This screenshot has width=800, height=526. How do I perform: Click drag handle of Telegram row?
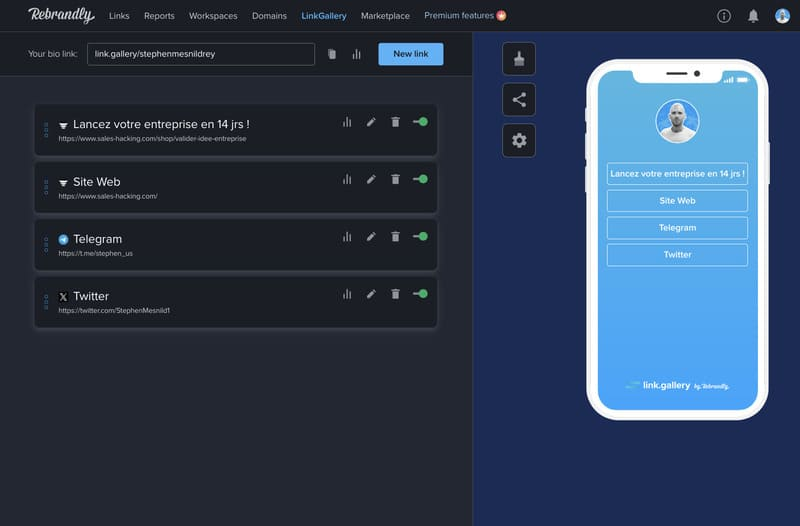(46, 245)
